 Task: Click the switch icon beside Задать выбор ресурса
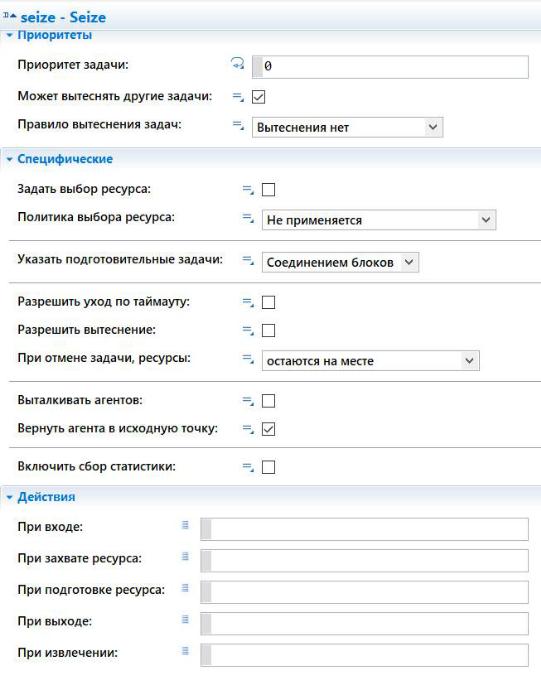tap(248, 190)
